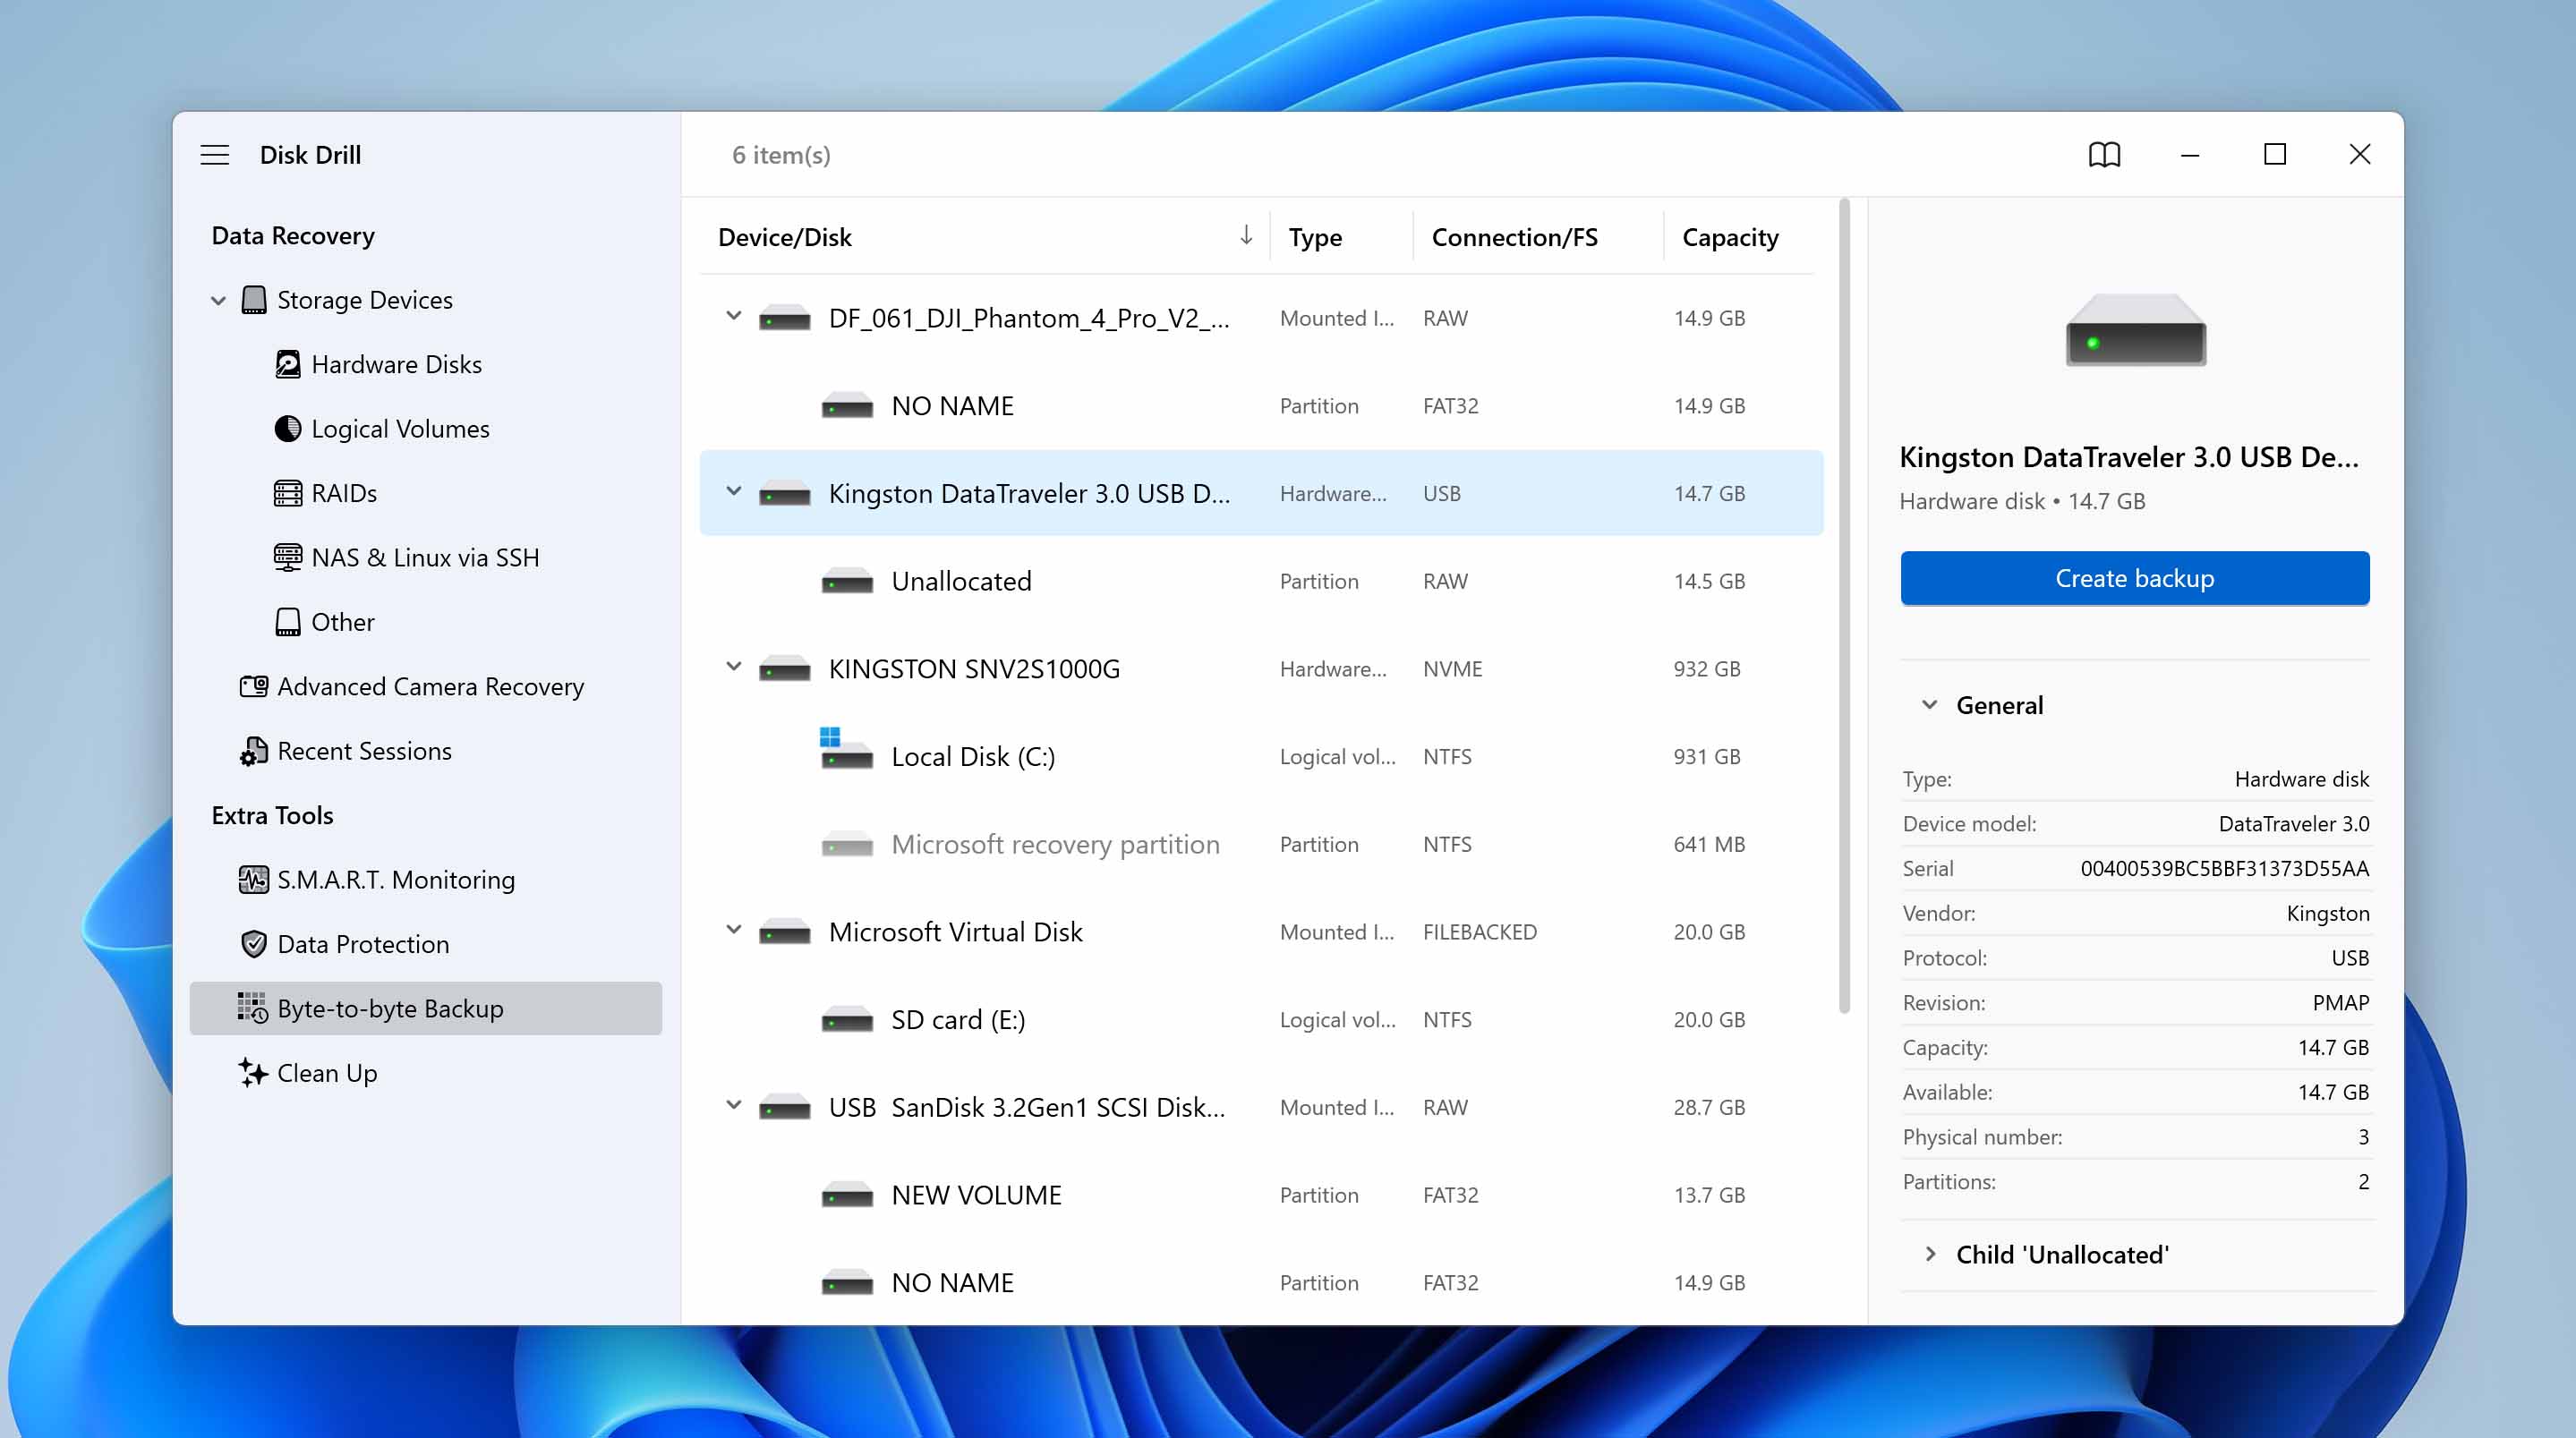
Task: Click the drive icon of SD card (E:)
Action: point(847,1020)
